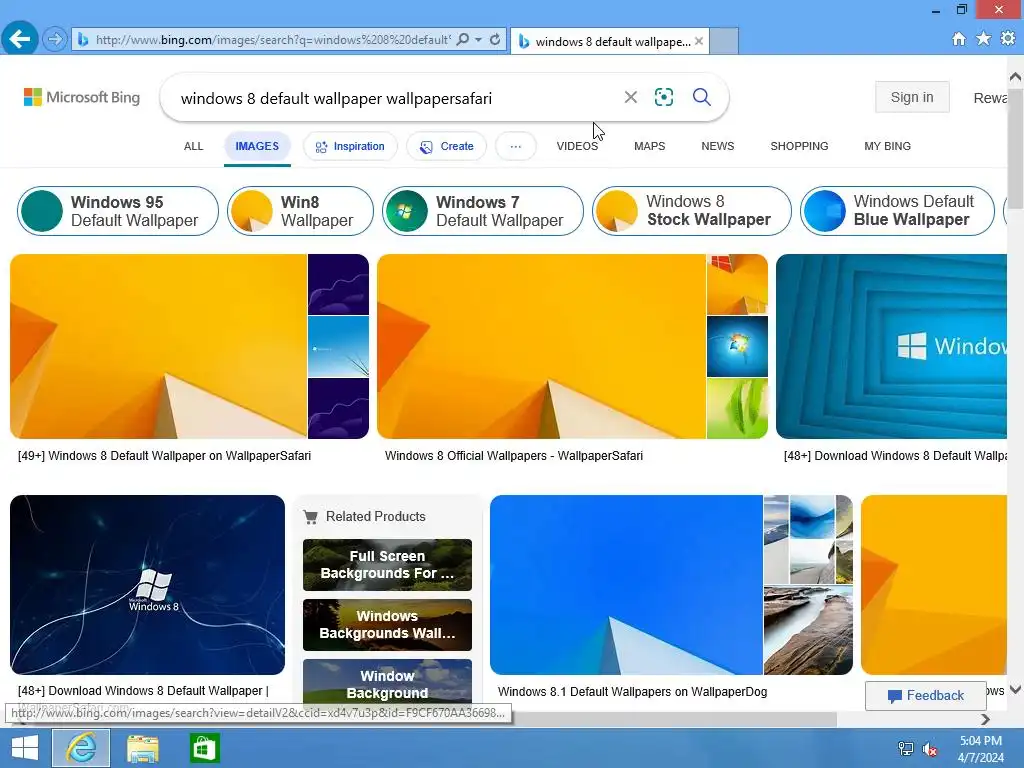Open the Inspiration pill

coord(350,146)
